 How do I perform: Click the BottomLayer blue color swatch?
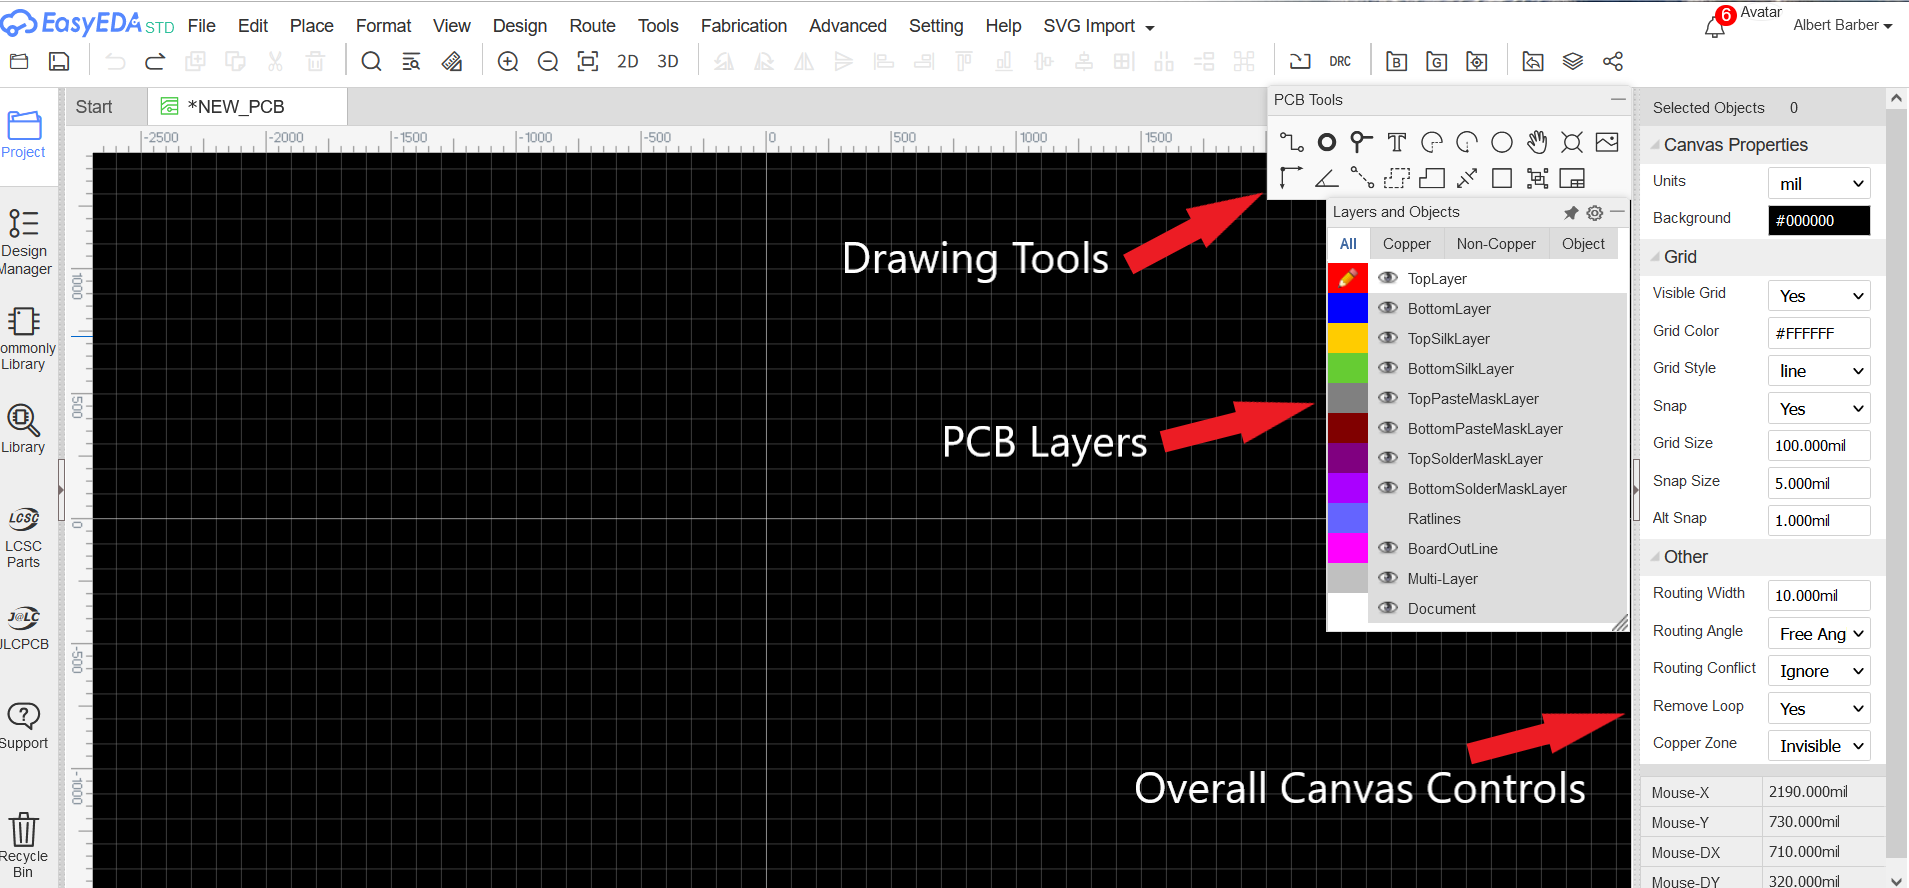1347,308
